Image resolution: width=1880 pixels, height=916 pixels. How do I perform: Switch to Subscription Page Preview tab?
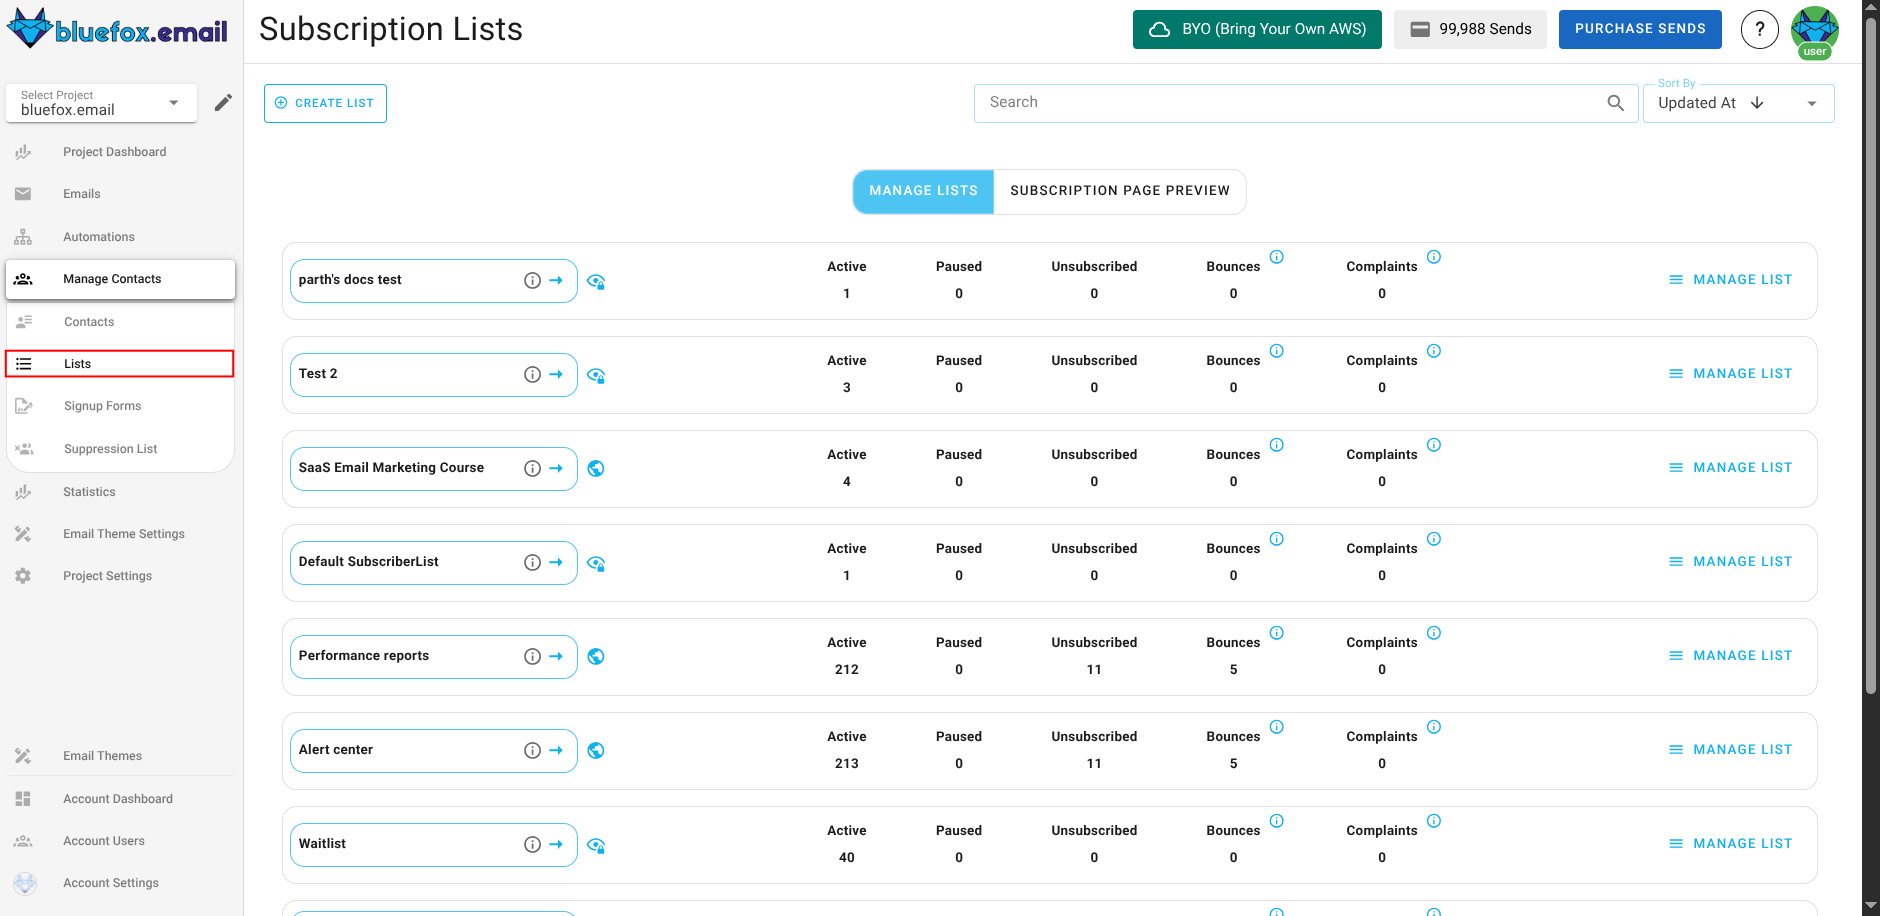(x=1119, y=190)
